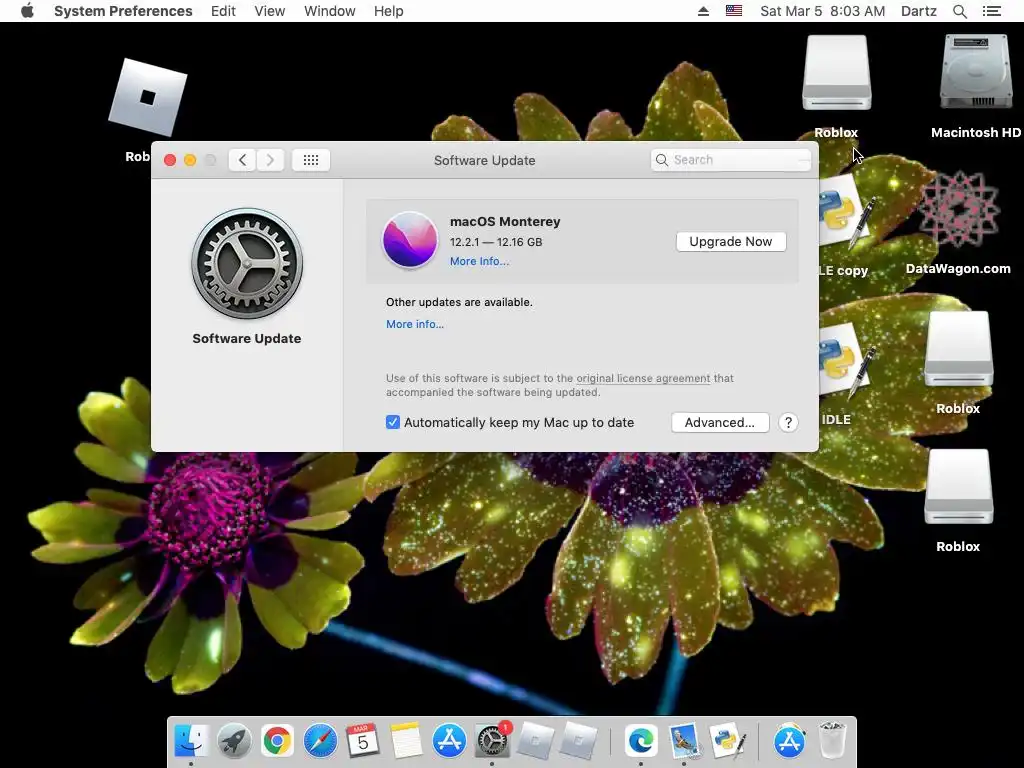The width and height of the screenshot is (1024, 768).
Task: Open Preview from the Dock
Action: 684,741
